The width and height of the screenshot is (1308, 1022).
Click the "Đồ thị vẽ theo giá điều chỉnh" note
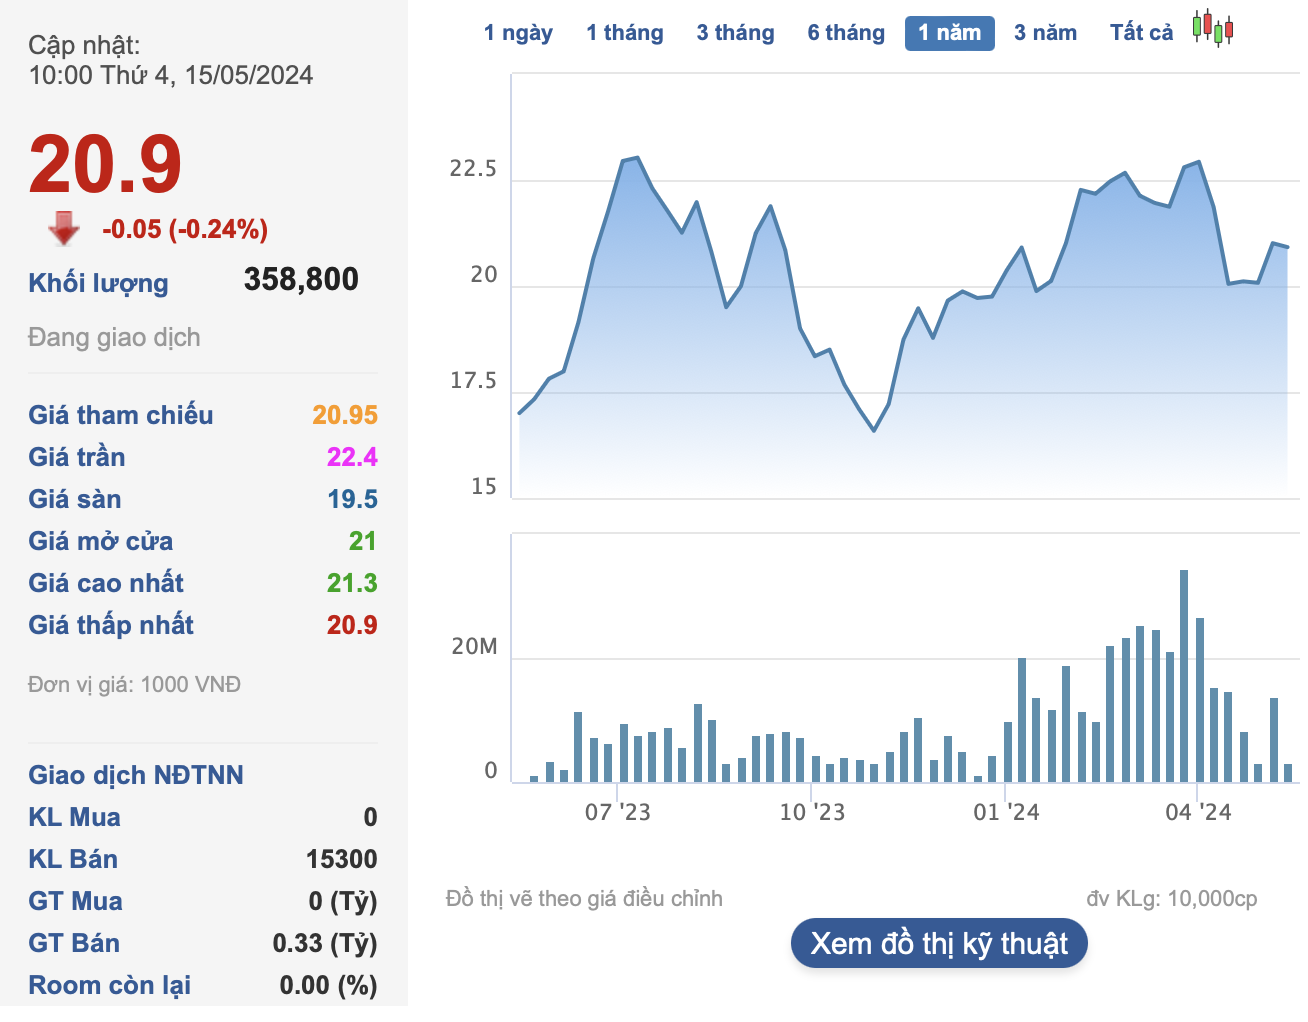(x=584, y=899)
